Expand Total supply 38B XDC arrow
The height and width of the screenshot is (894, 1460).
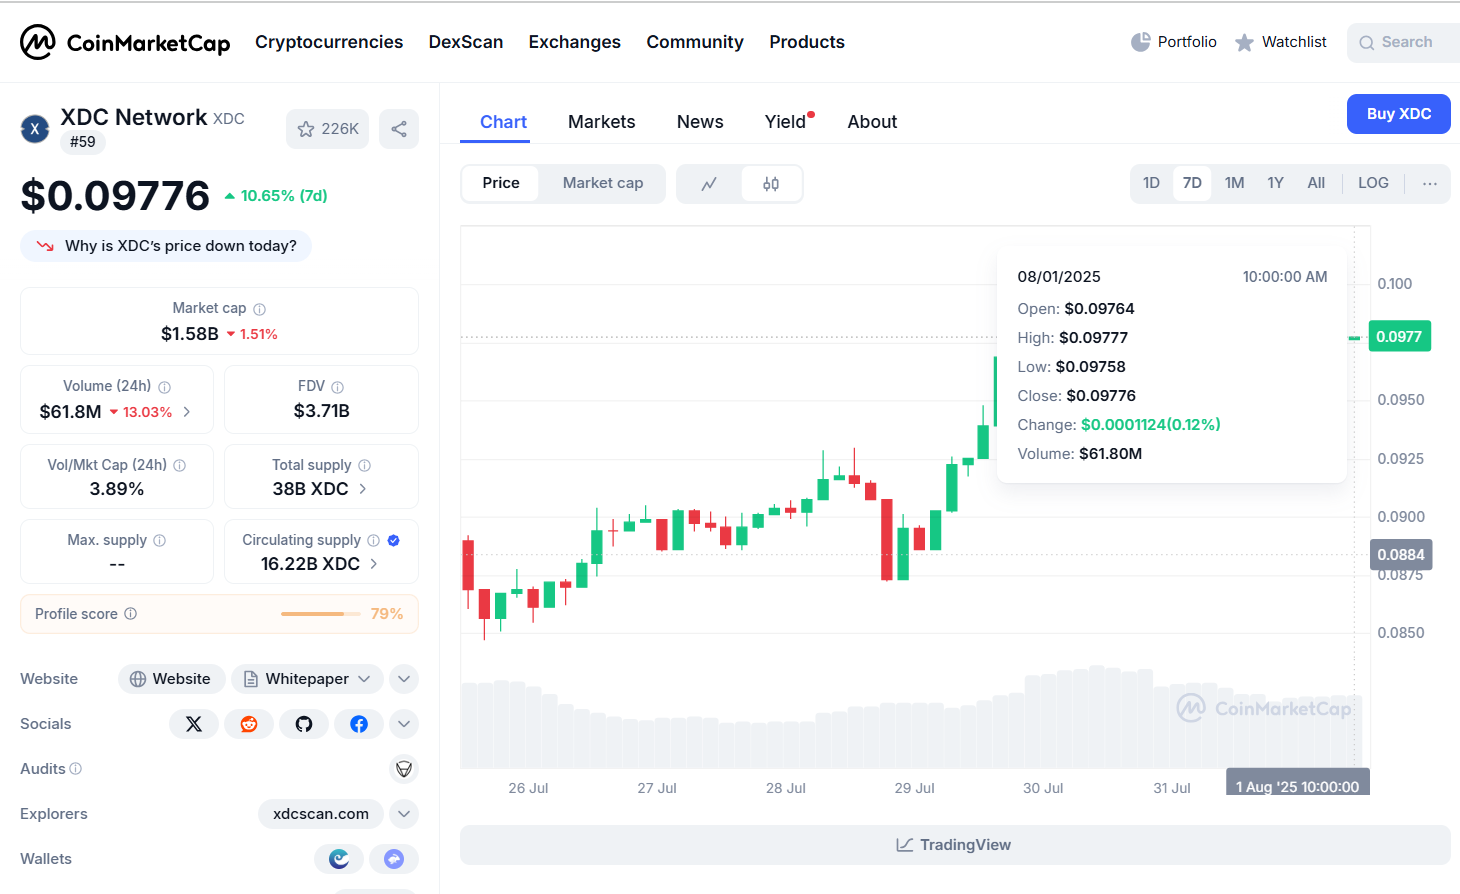tap(363, 489)
